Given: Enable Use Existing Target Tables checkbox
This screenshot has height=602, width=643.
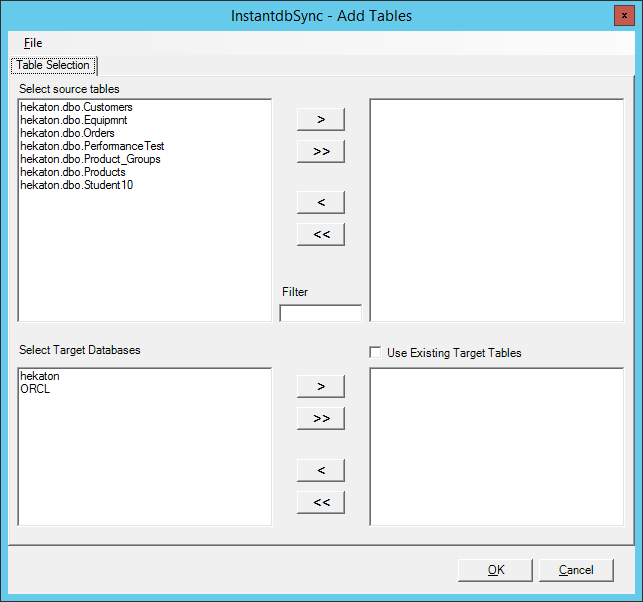Looking at the screenshot, I should pos(375,353).
